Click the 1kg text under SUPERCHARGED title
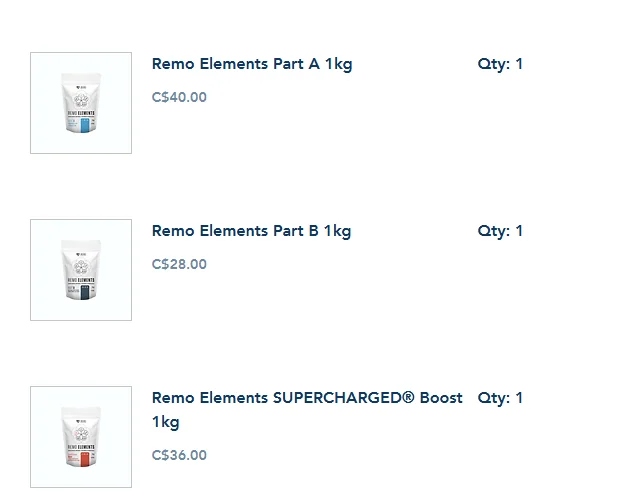Viewport: 637px width, 491px height. [x=165, y=422]
